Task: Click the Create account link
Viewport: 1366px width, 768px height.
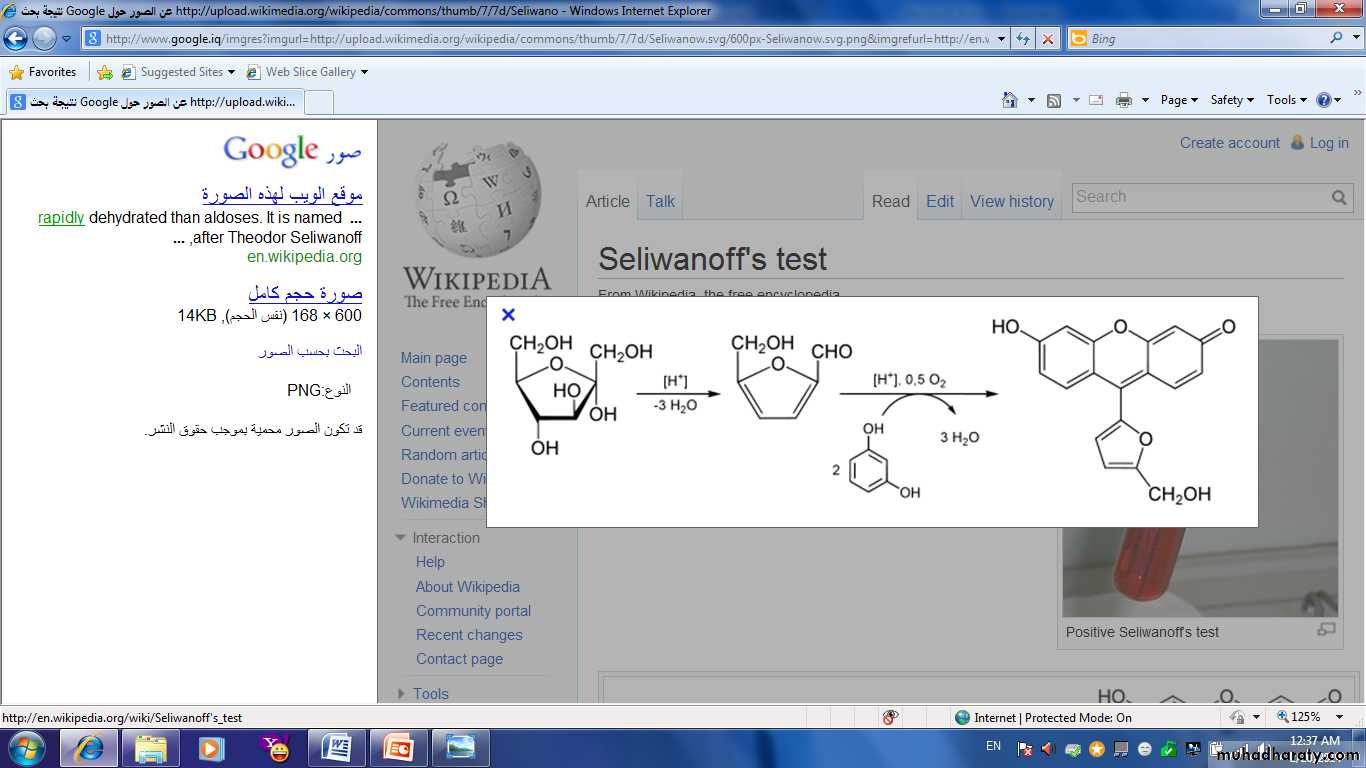Action: point(1229,143)
